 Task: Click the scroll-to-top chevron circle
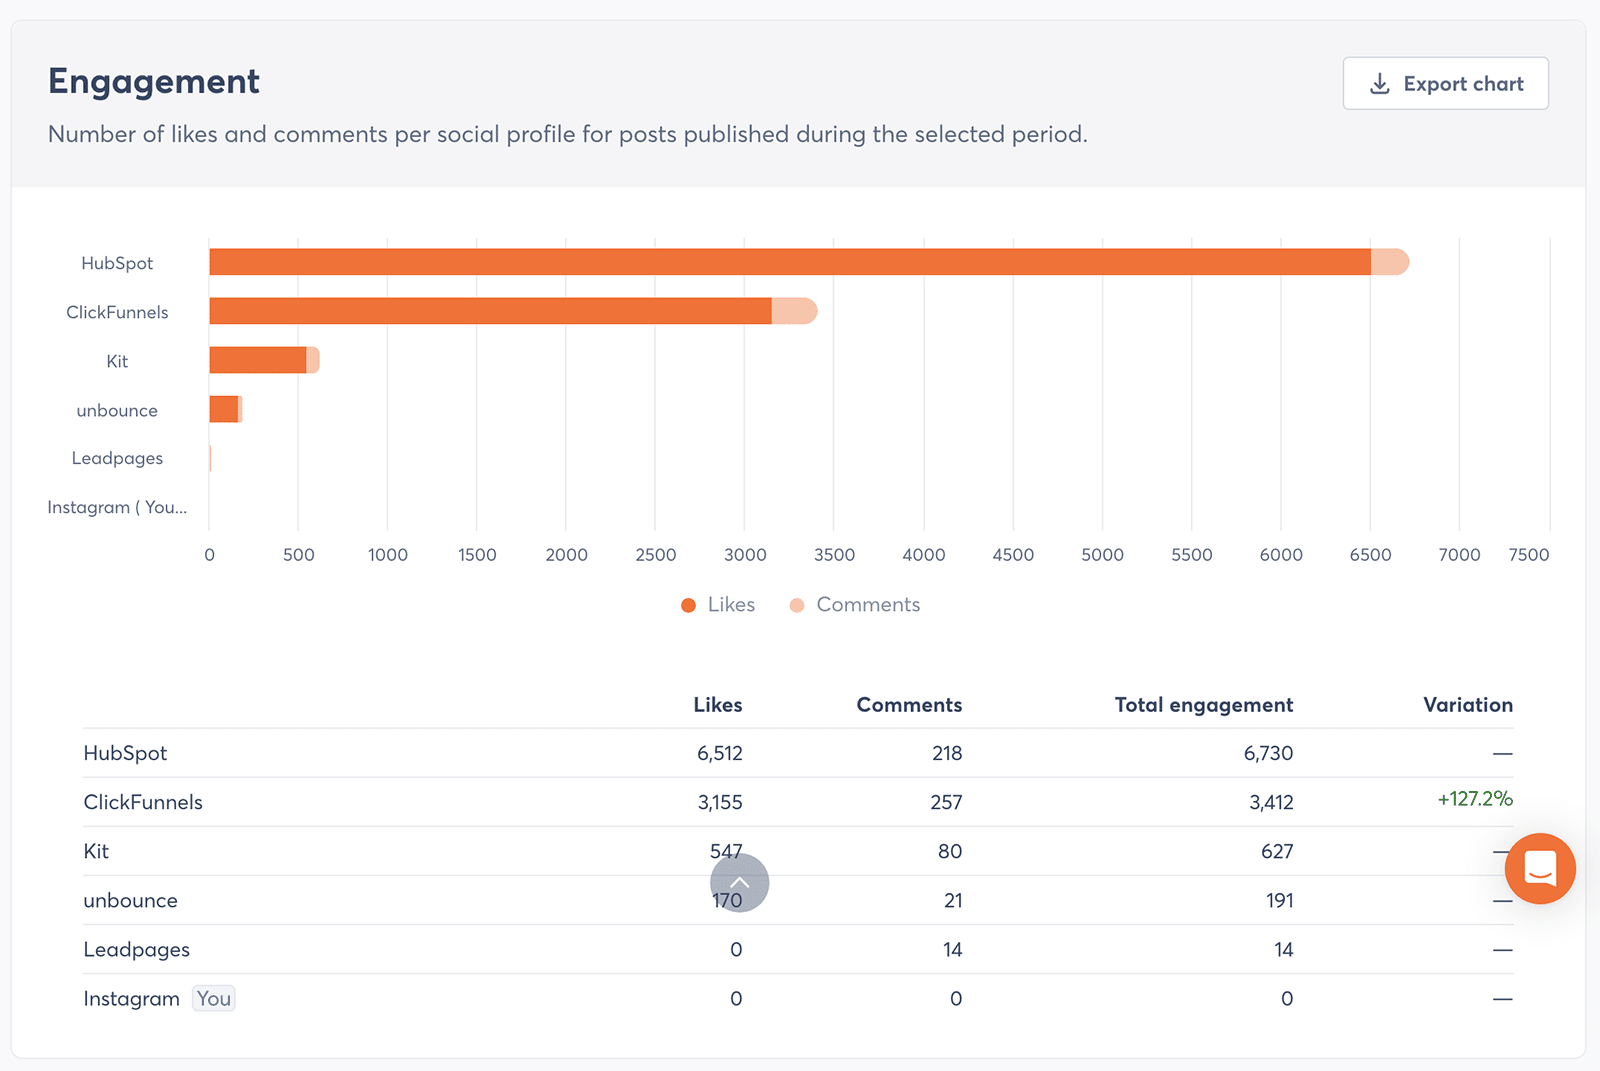pos(740,882)
